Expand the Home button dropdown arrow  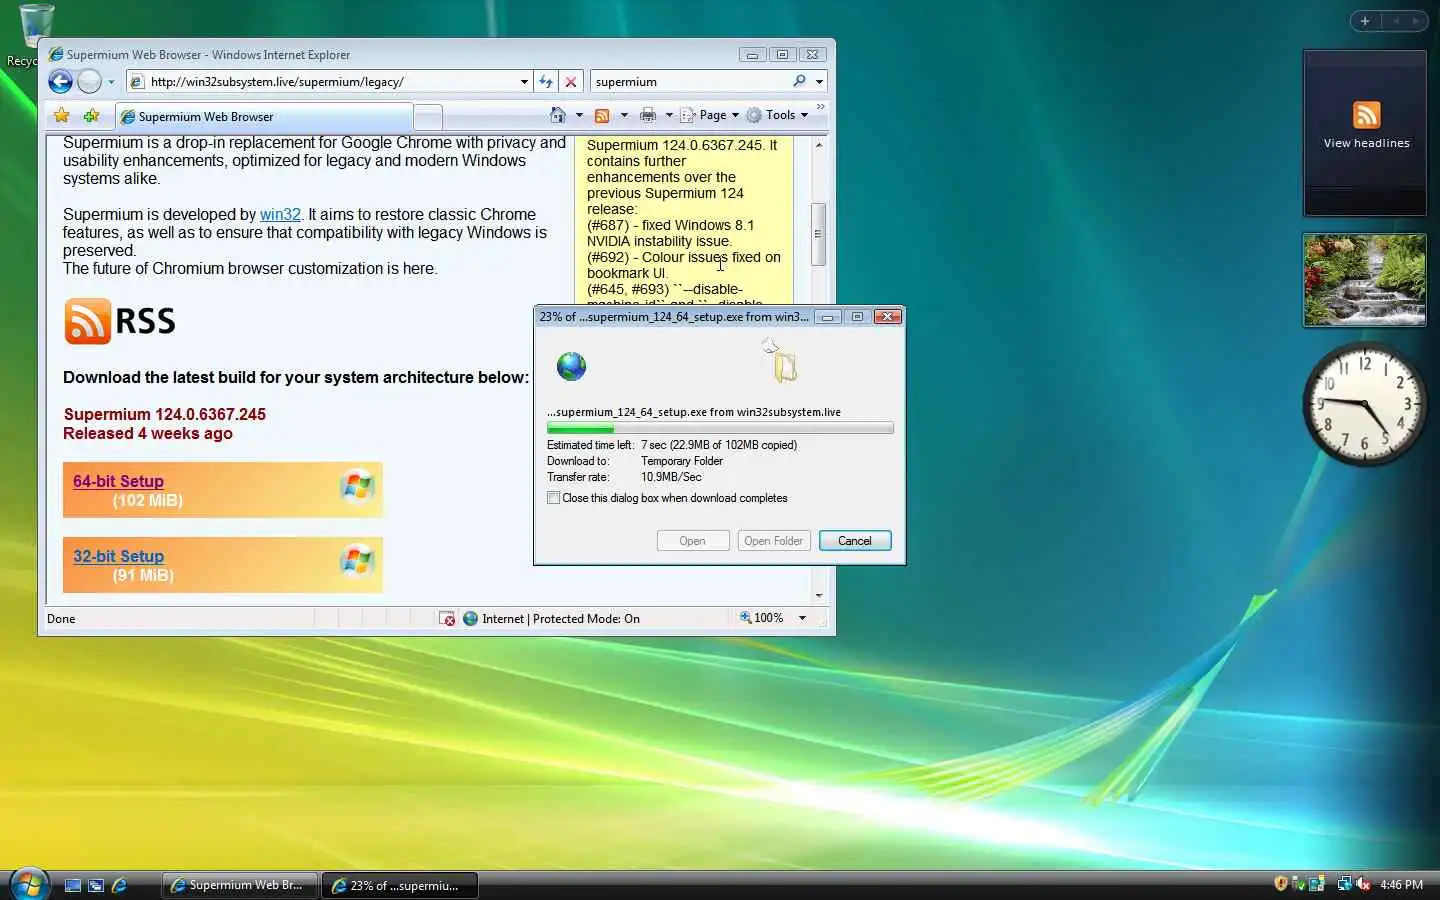(x=579, y=115)
